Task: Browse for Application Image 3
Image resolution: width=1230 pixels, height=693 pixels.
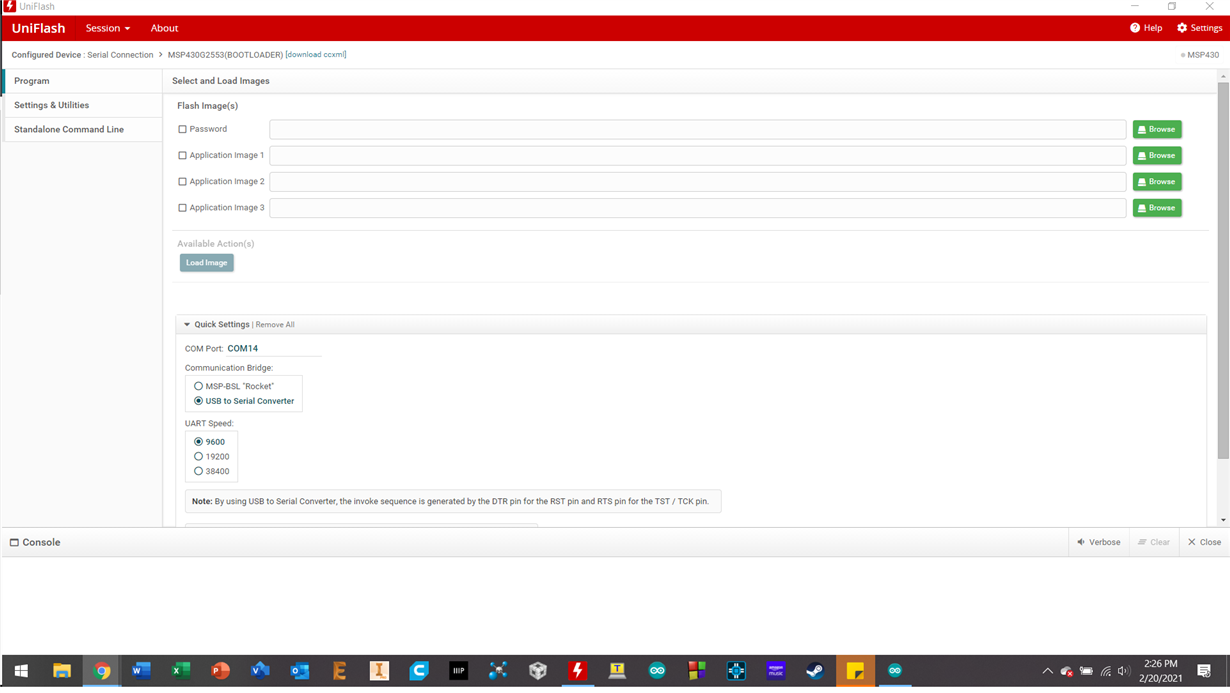Action: [1157, 208]
